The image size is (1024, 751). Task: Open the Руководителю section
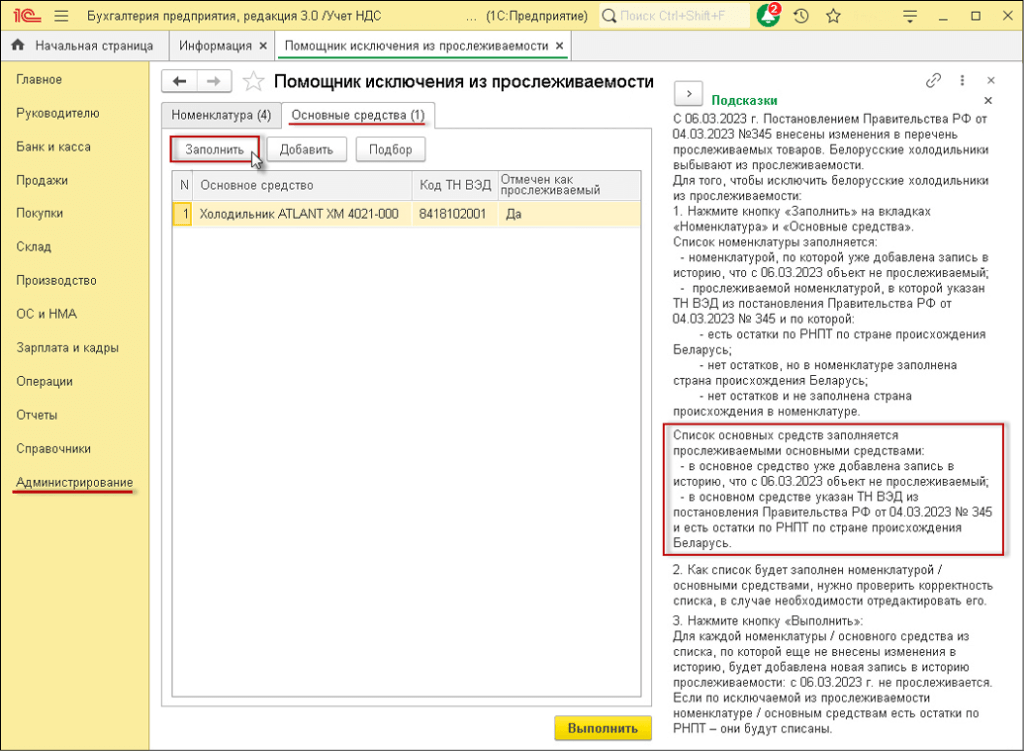coord(58,113)
